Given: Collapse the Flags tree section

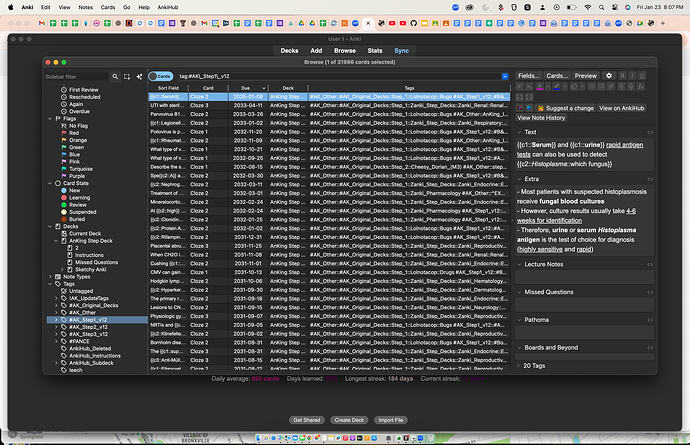Looking at the screenshot, I should (50, 119).
